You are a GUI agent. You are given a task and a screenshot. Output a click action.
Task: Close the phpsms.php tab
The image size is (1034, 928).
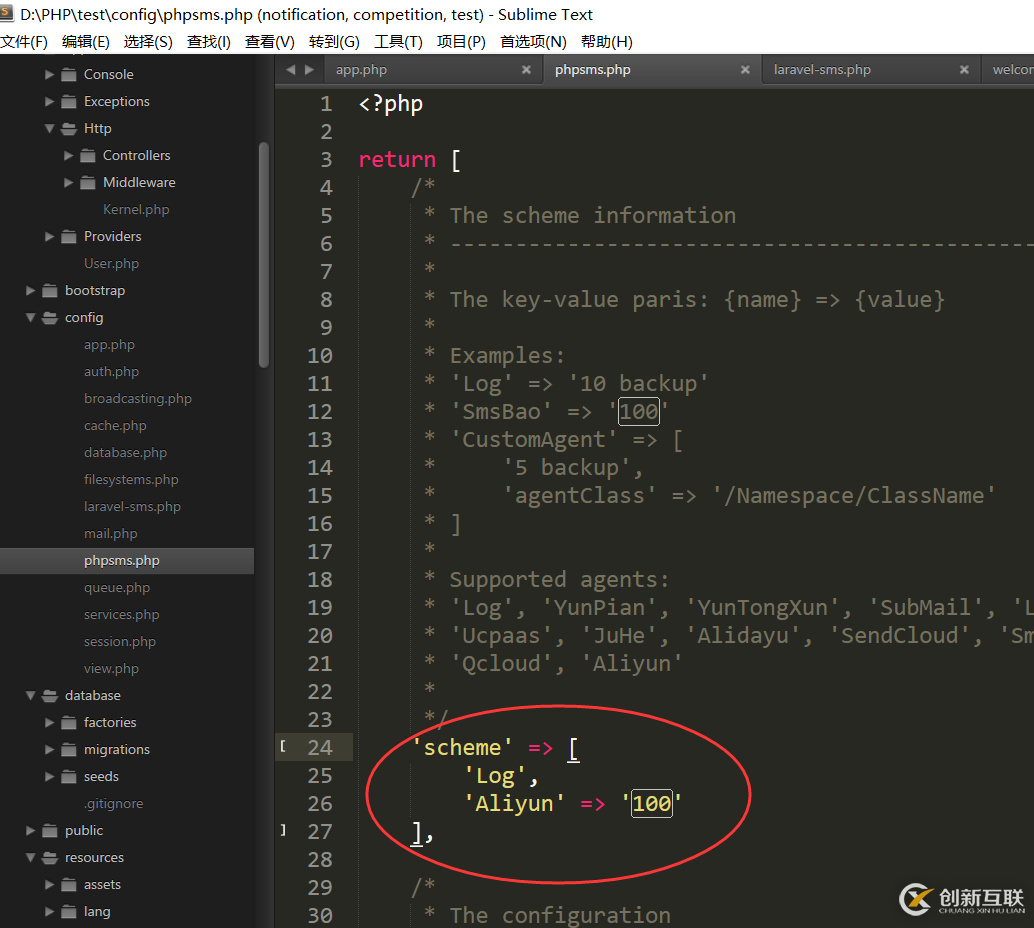tap(745, 70)
